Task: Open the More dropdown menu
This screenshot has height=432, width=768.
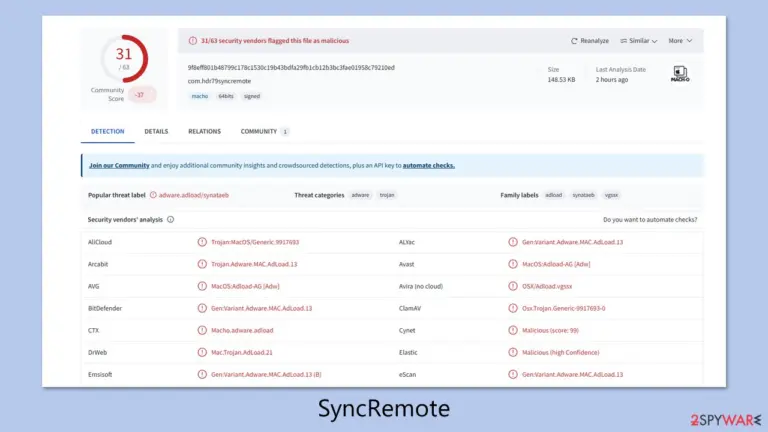Action: [680, 41]
